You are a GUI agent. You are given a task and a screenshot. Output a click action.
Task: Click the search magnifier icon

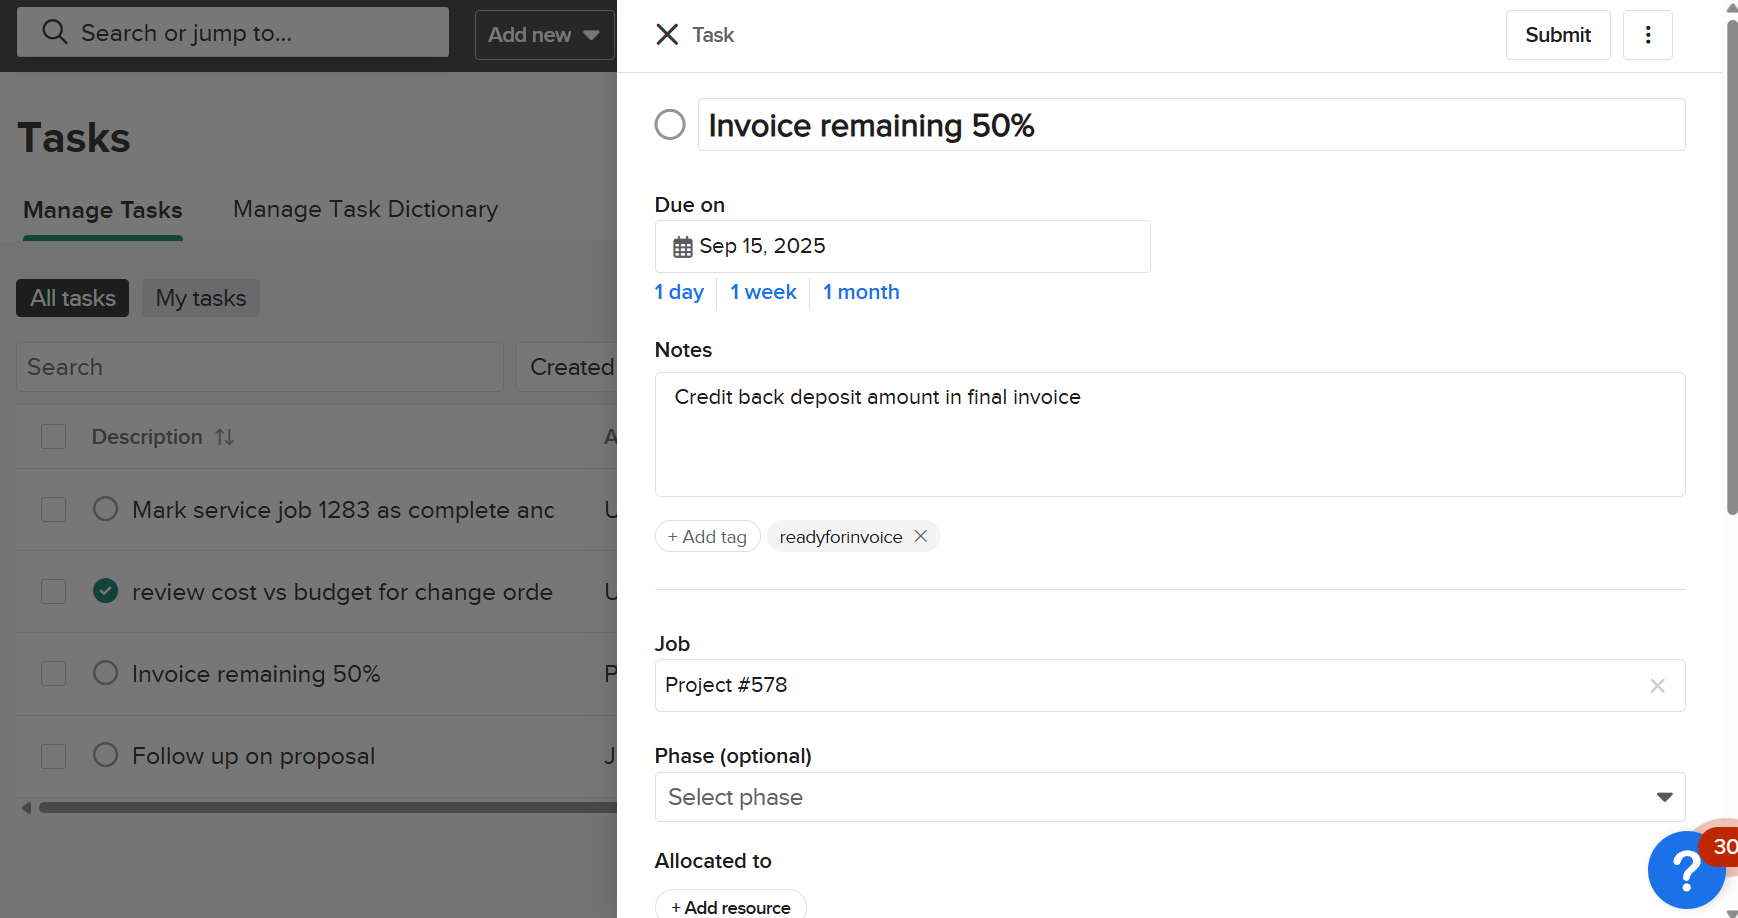pos(55,33)
